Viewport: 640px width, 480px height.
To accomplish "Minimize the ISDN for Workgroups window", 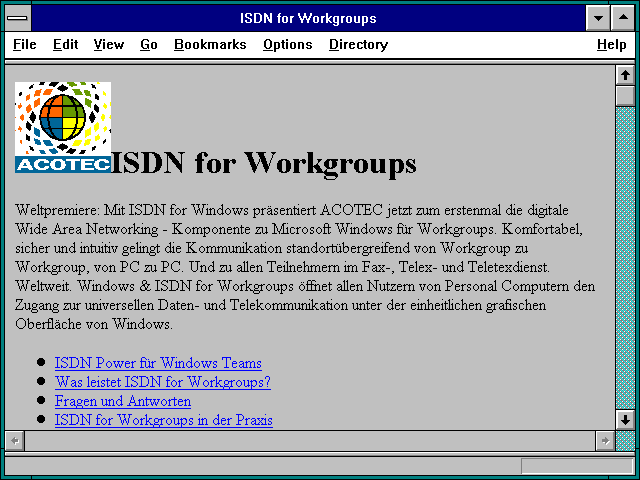I will point(598,18).
